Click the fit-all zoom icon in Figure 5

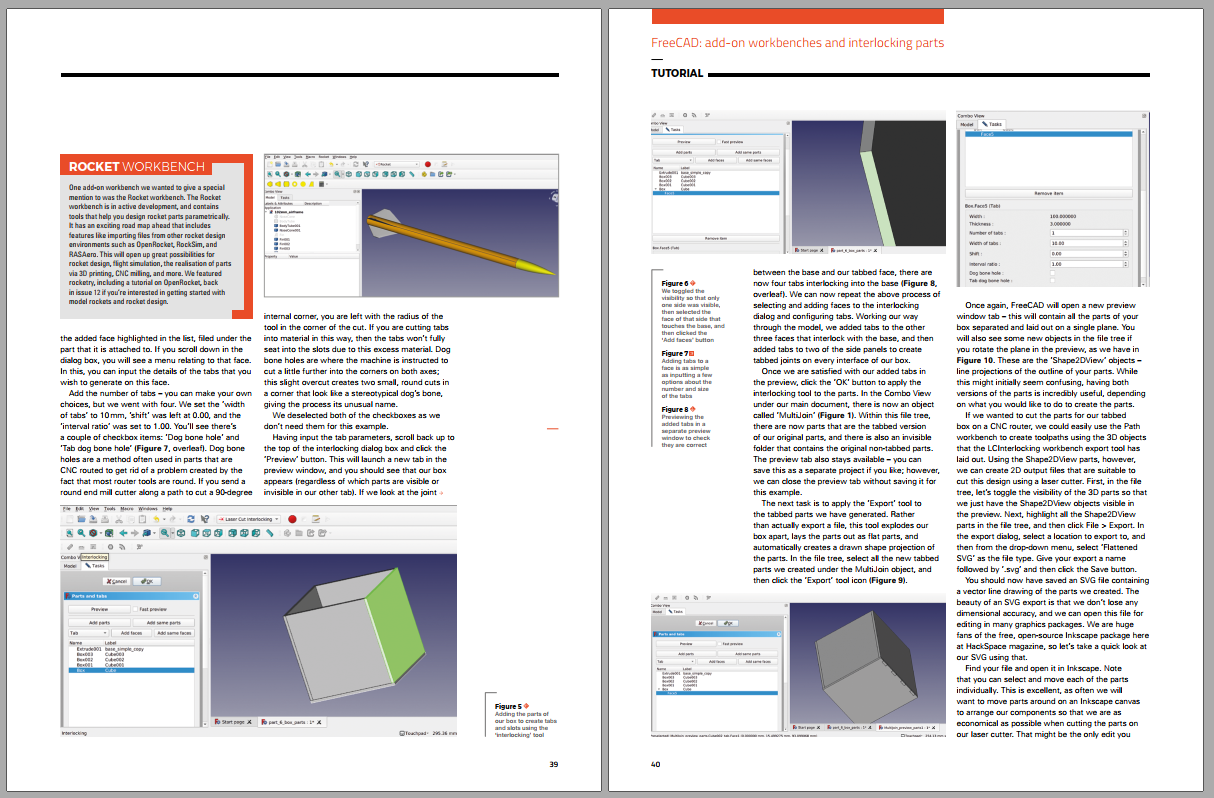point(67,533)
